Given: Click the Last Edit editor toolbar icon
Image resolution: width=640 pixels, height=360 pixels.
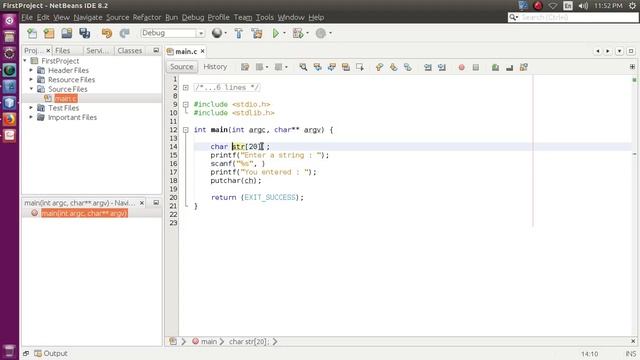Looking at the screenshot, I should click(x=245, y=67).
